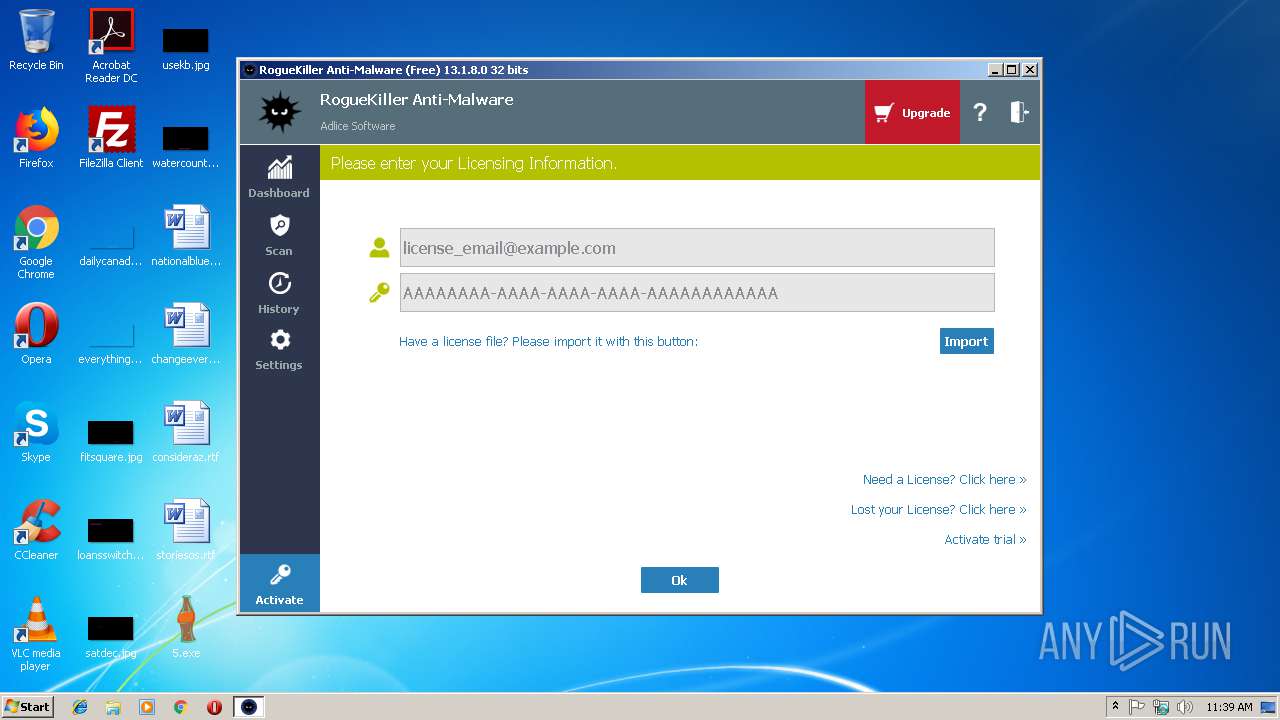Click the exit door icon in the header
1280x720 pixels.
click(1019, 112)
